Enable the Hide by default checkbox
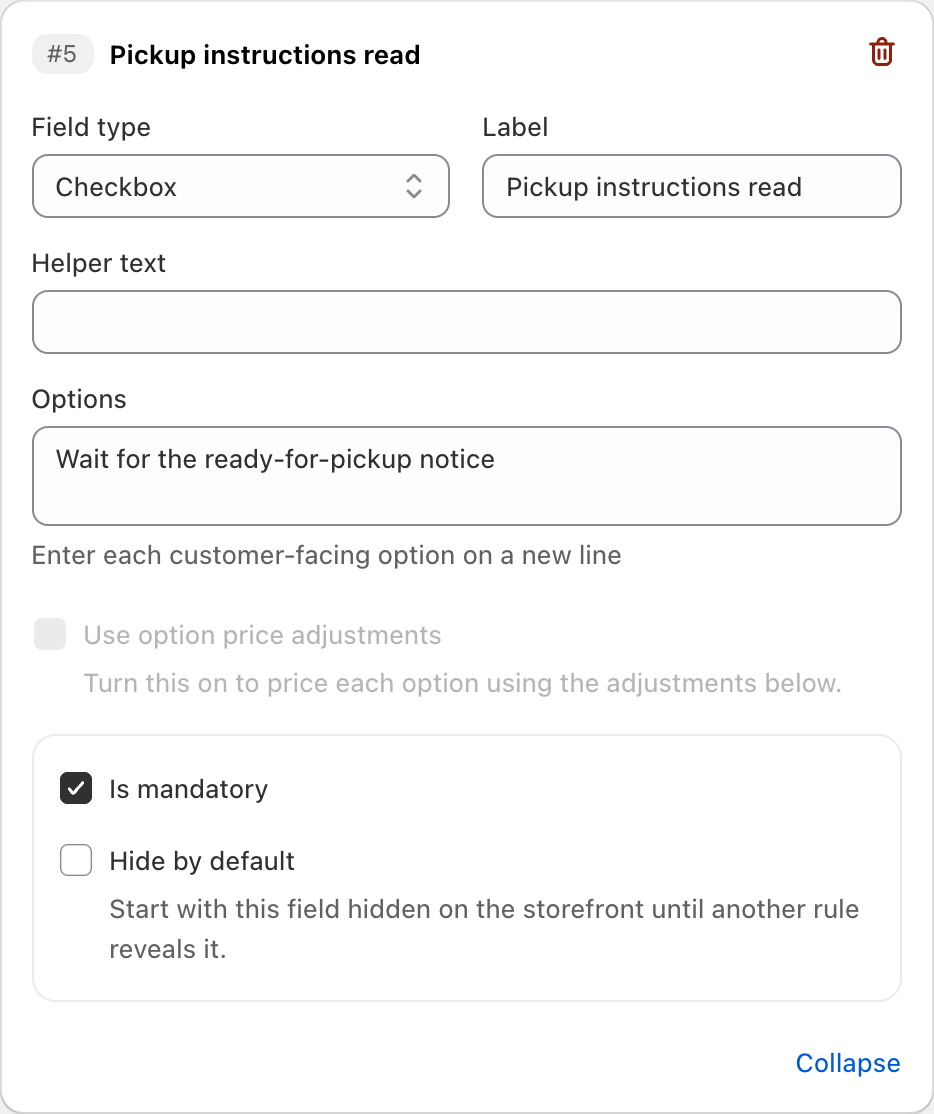This screenshot has height=1114, width=934. point(76,860)
